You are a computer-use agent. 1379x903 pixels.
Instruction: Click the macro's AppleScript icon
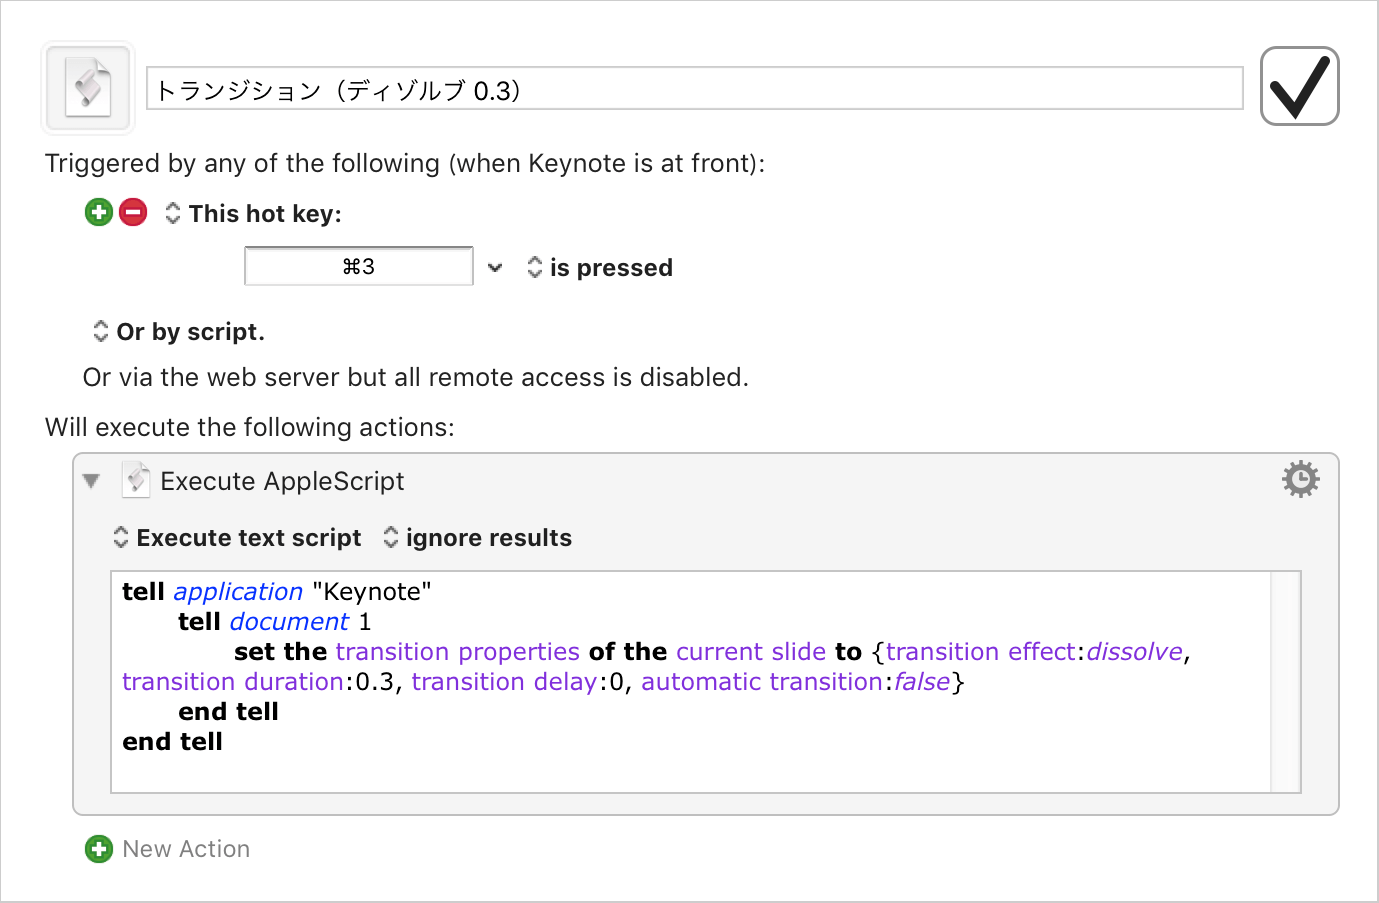click(88, 88)
